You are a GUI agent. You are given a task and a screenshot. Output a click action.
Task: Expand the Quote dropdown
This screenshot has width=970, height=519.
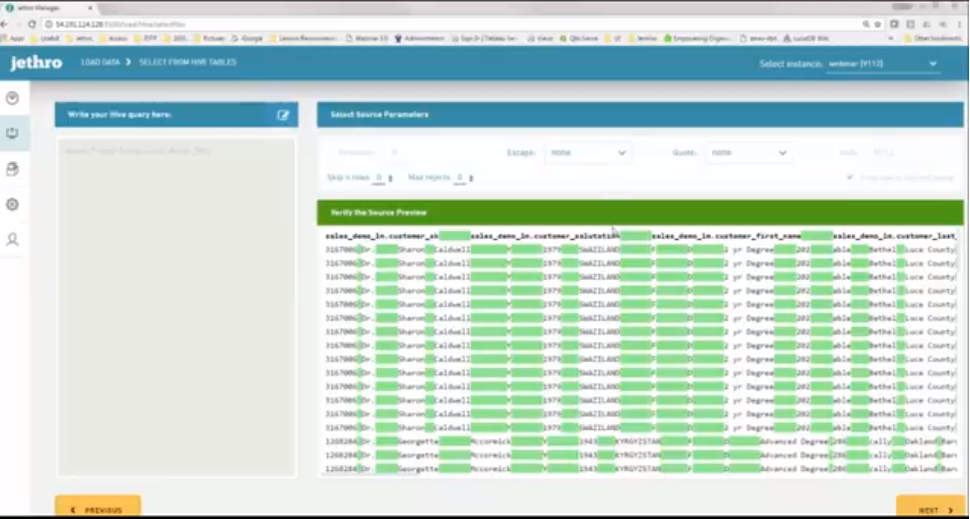[x=748, y=153]
